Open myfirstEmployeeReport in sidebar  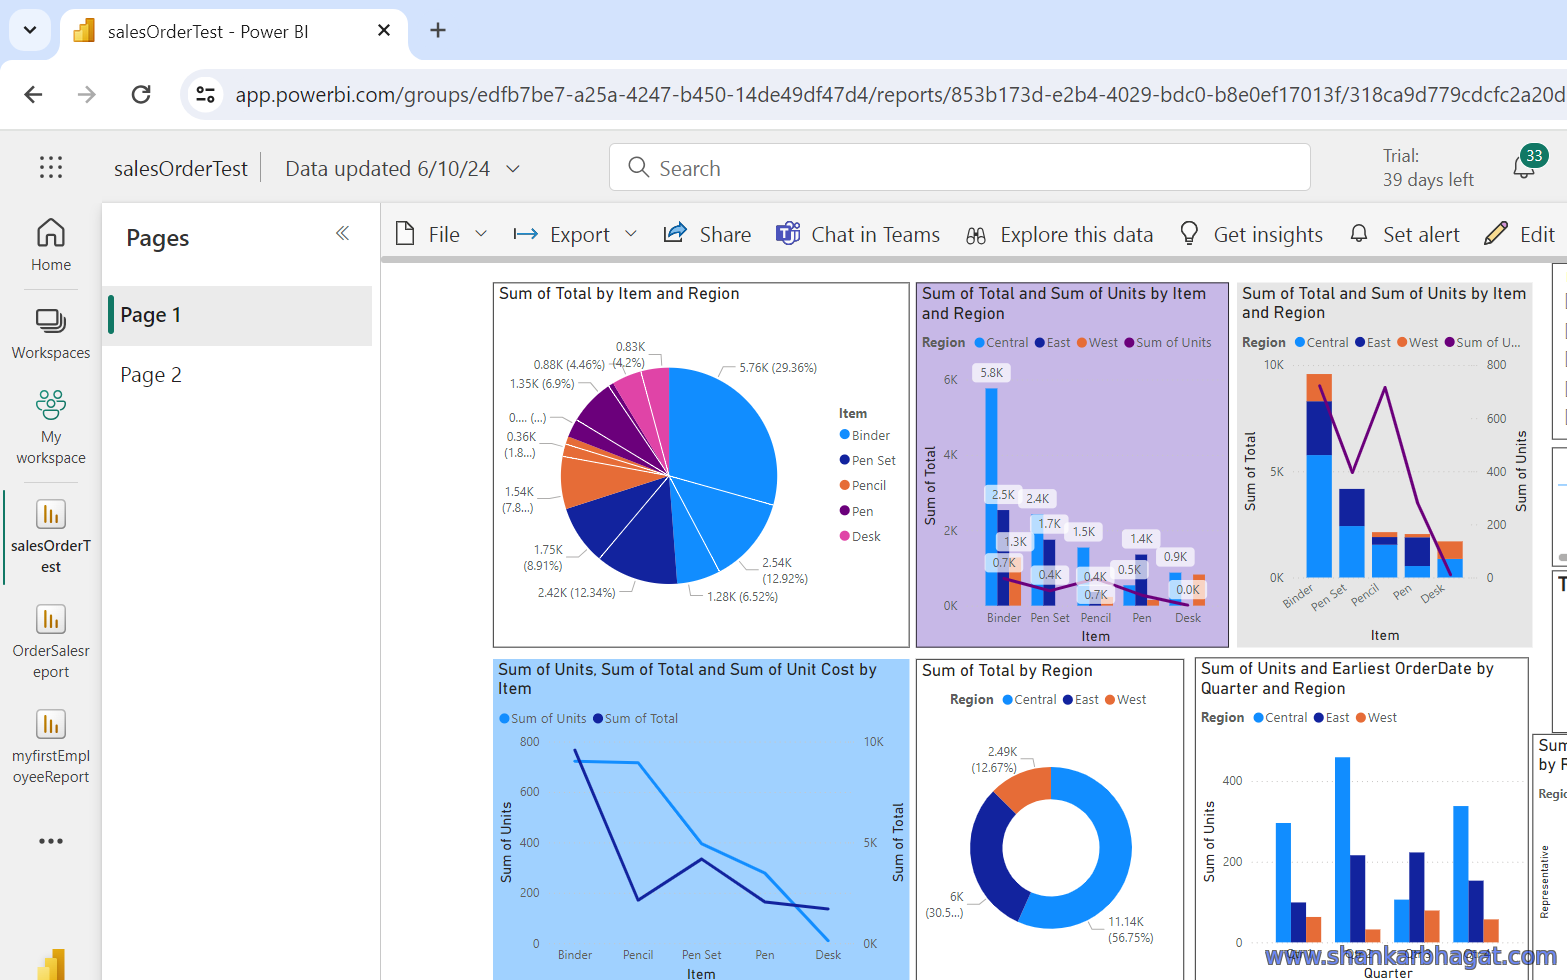(51, 745)
